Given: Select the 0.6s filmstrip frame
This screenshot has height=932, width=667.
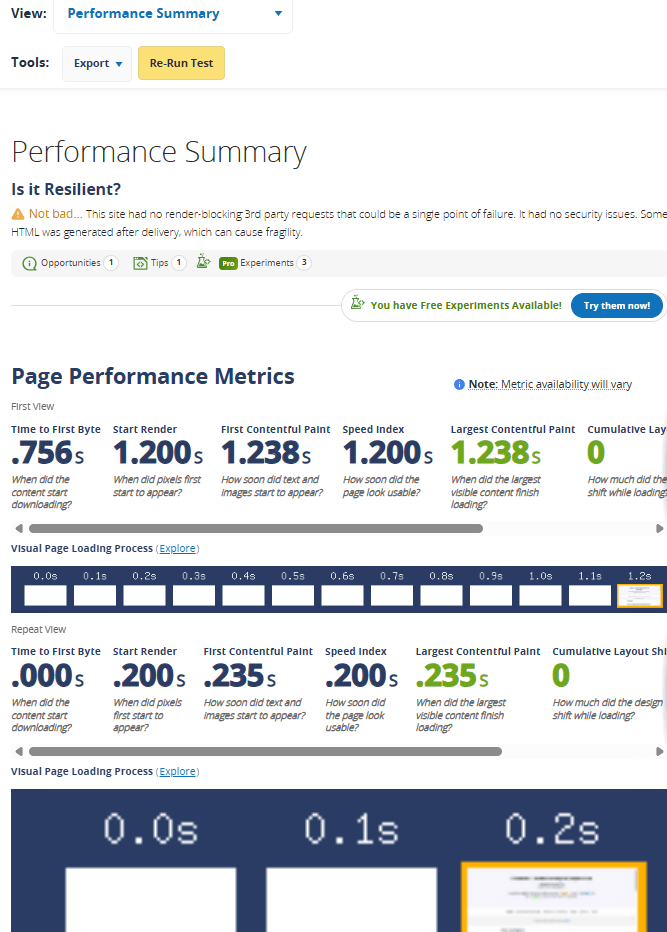Looking at the screenshot, I should 342,596.
